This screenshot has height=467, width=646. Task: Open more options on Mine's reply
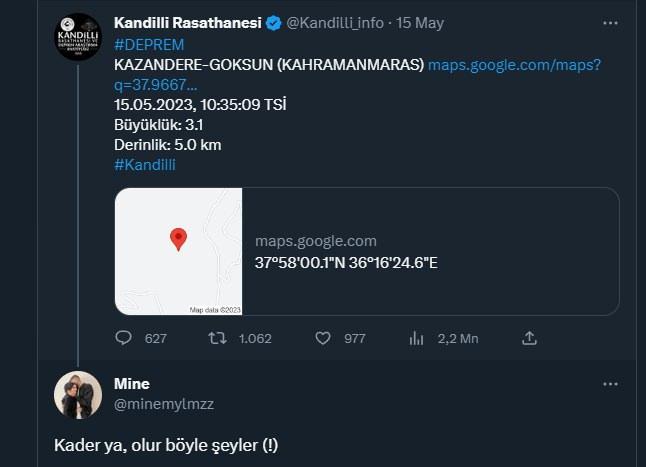click(x=610, y=384)
